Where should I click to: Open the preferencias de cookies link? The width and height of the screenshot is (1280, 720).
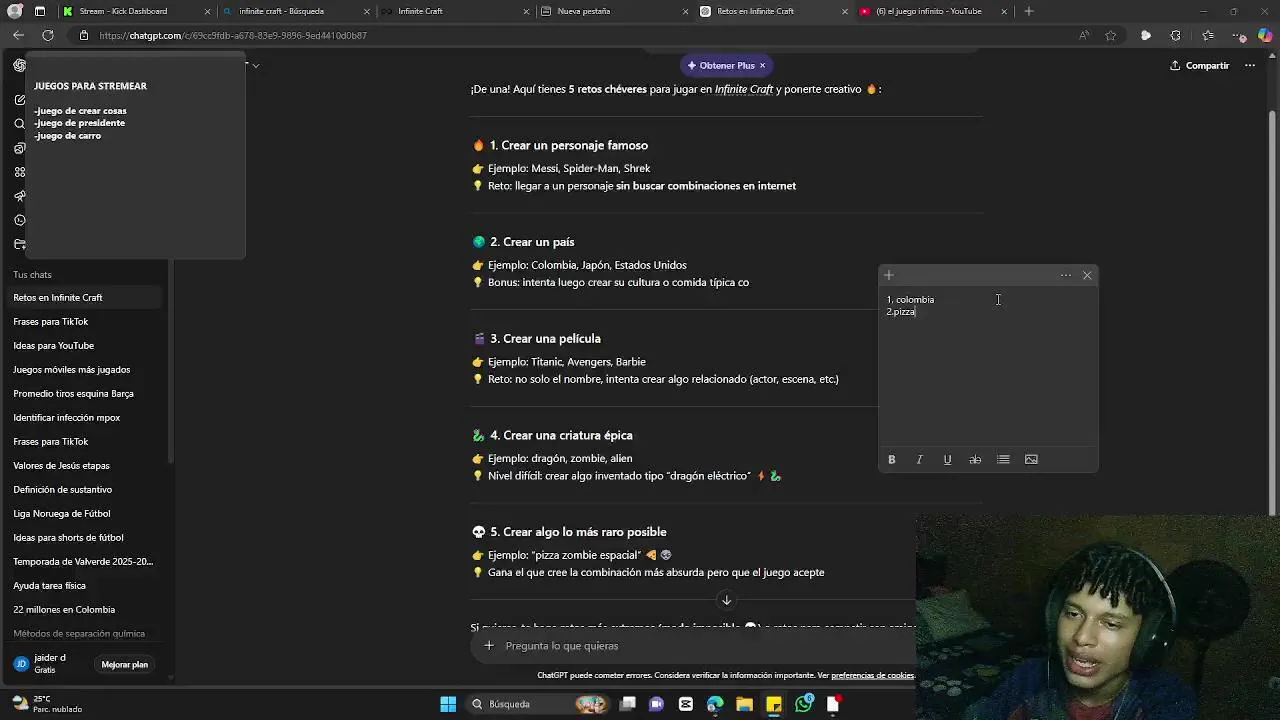click(x=872, y=675)
